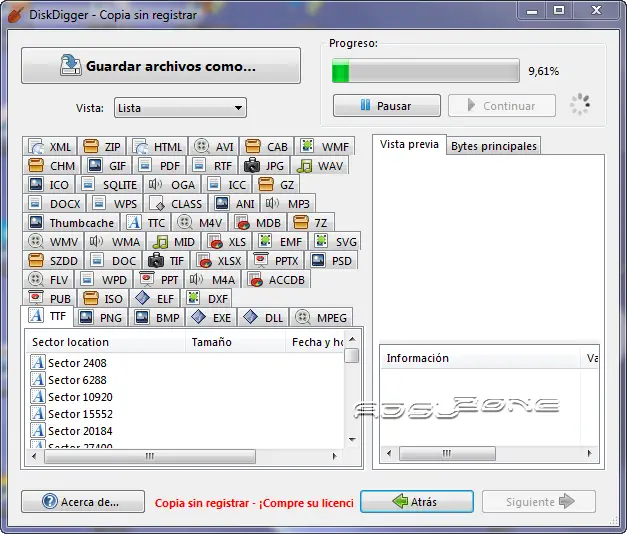Click the PDF document icon

click(x=145, y=165)
